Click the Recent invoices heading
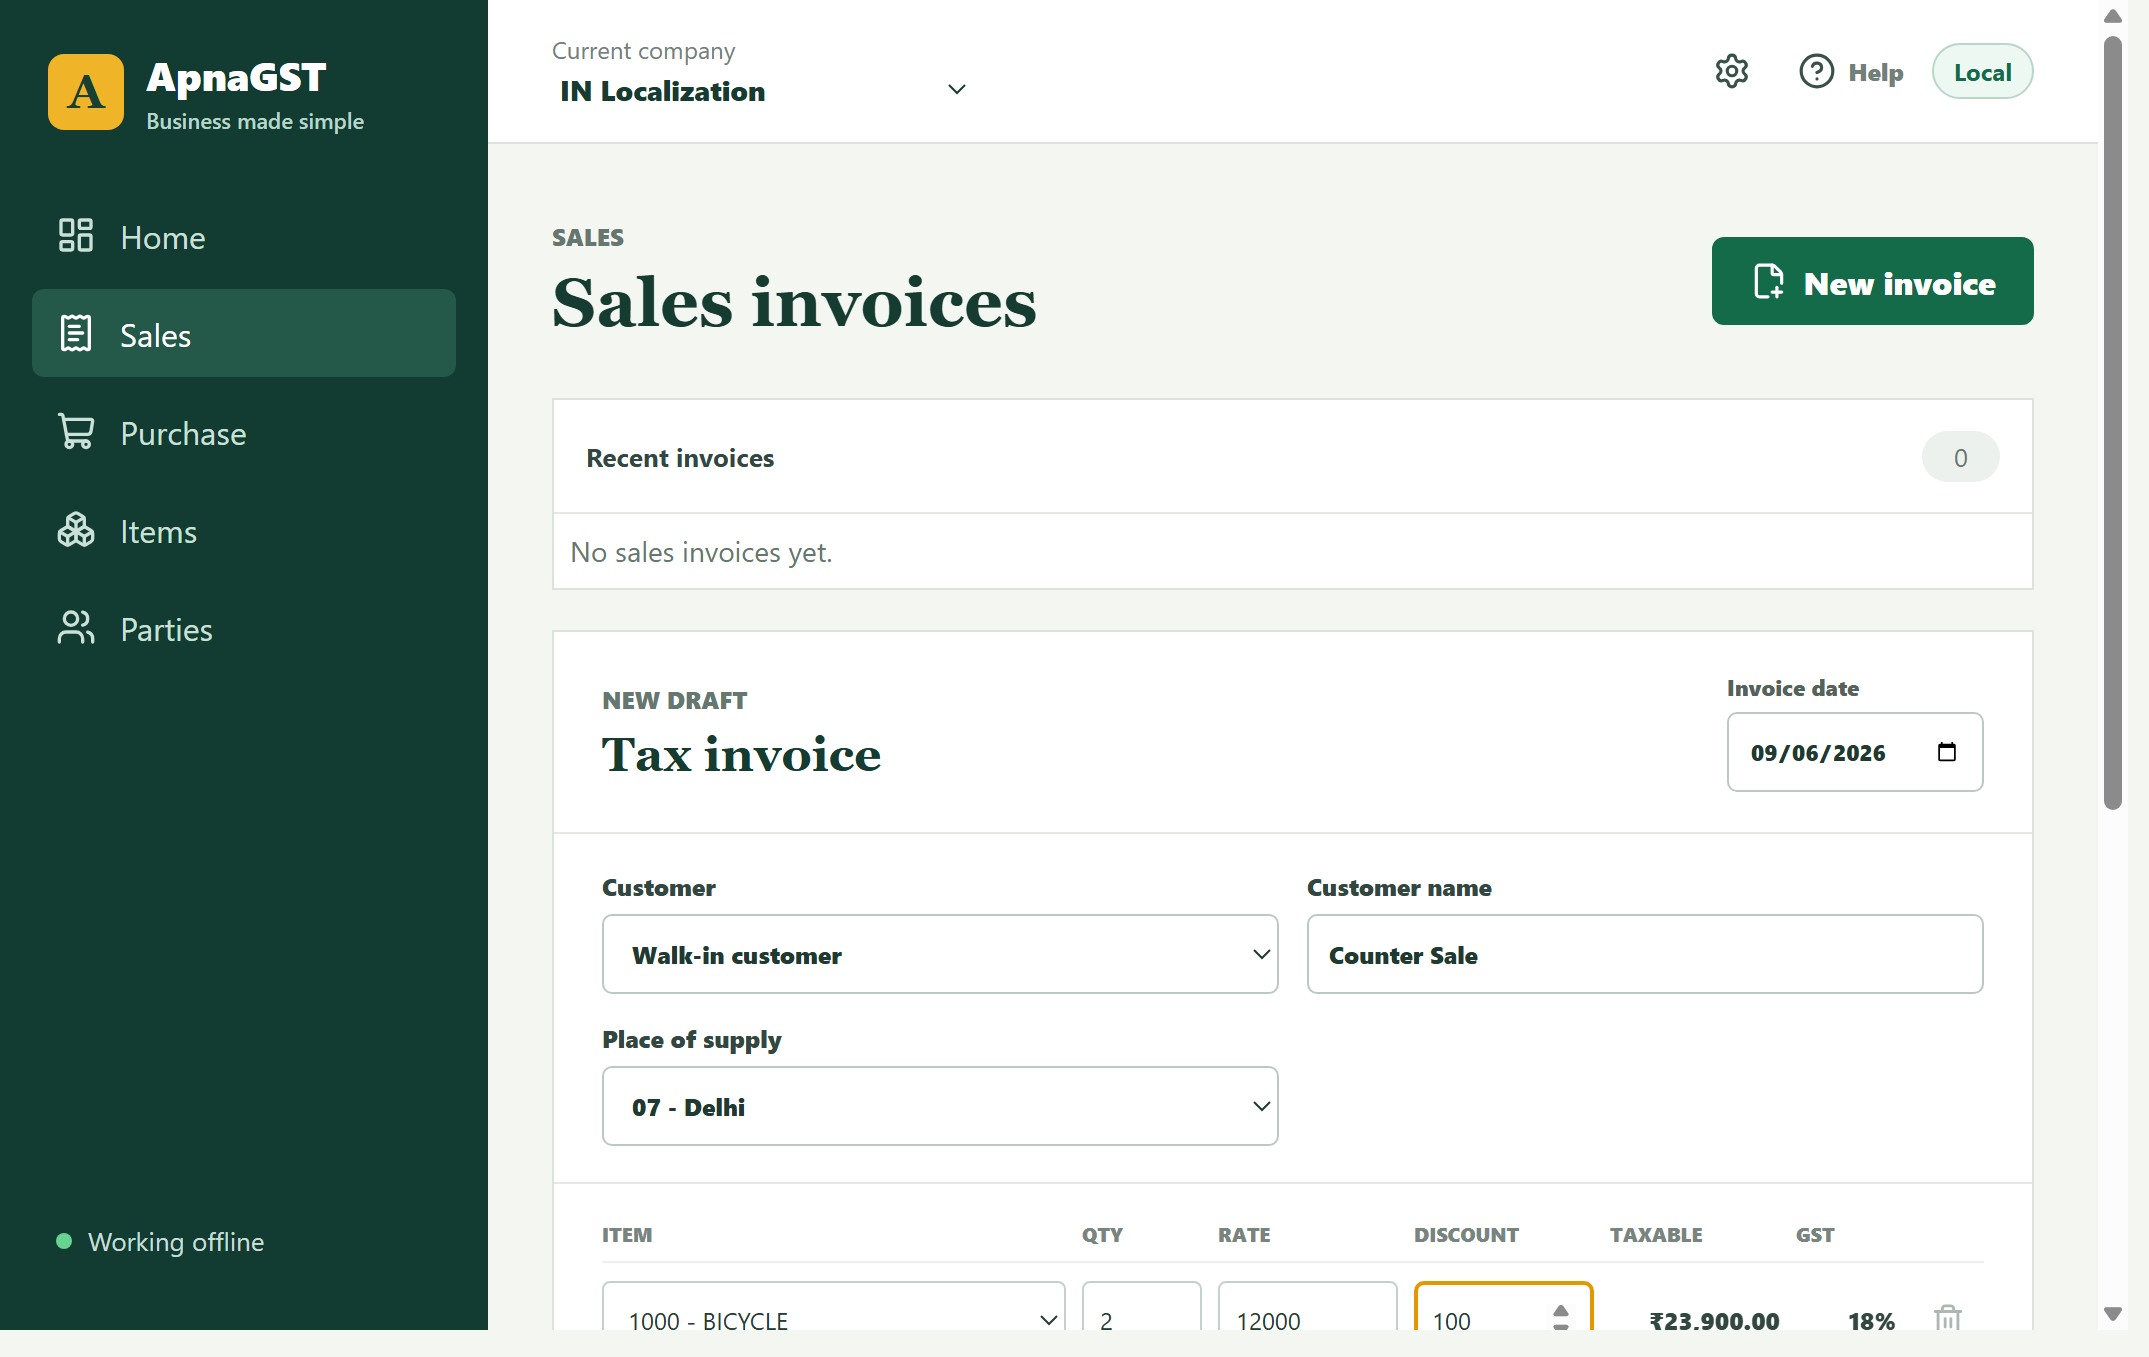Viewport: 2149px width, 1357px height. click(680, 458)
